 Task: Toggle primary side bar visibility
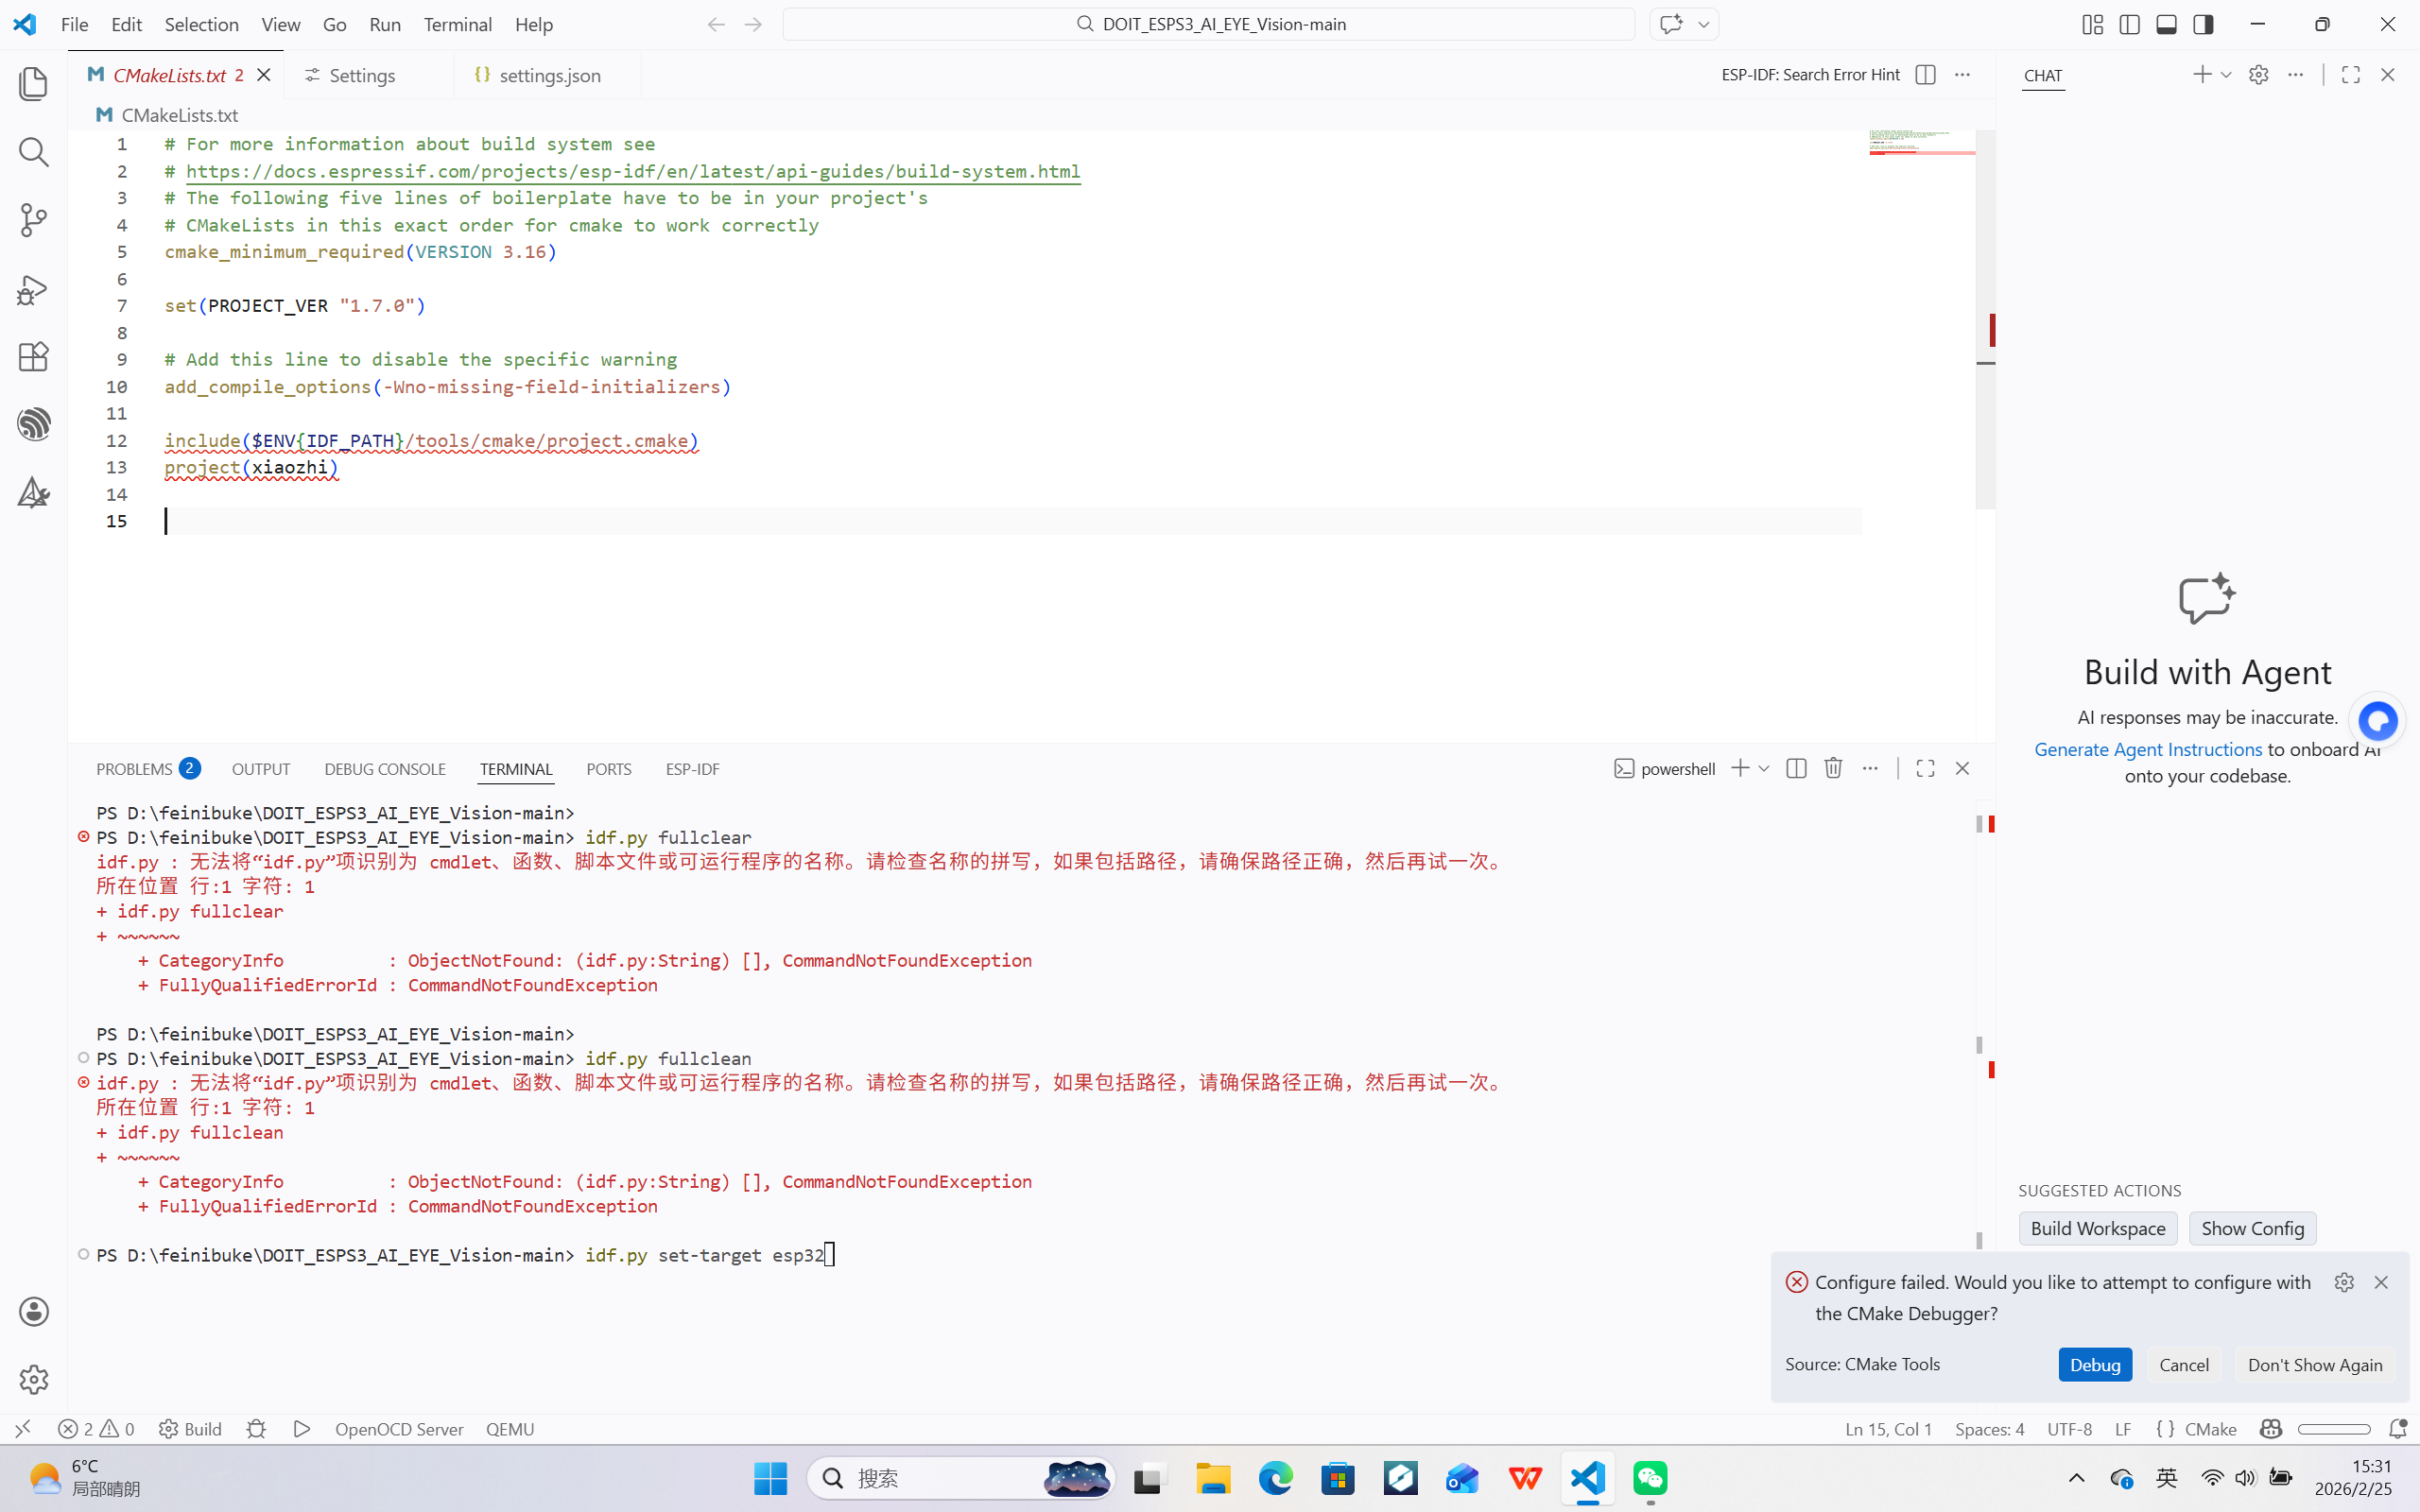[x=2129, y=24]
